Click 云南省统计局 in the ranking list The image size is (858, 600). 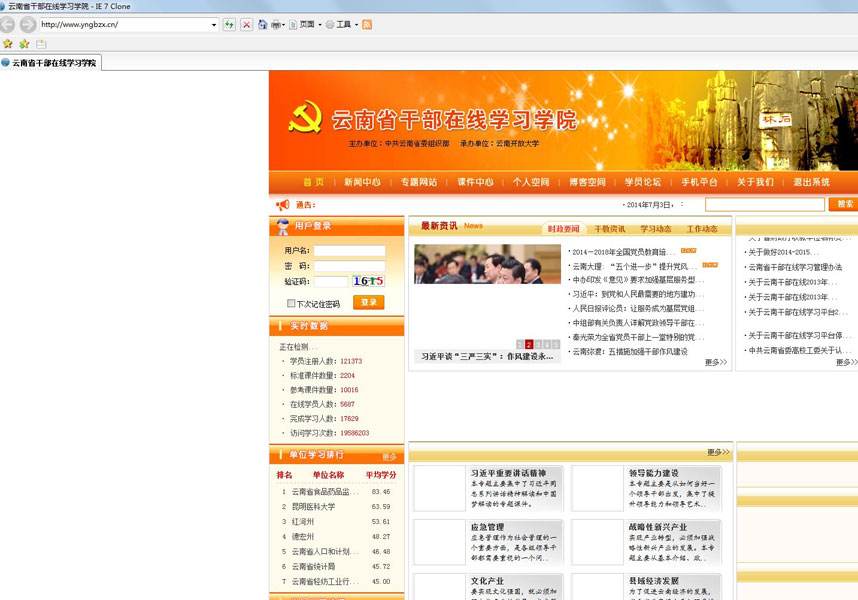tap(314, 567)
